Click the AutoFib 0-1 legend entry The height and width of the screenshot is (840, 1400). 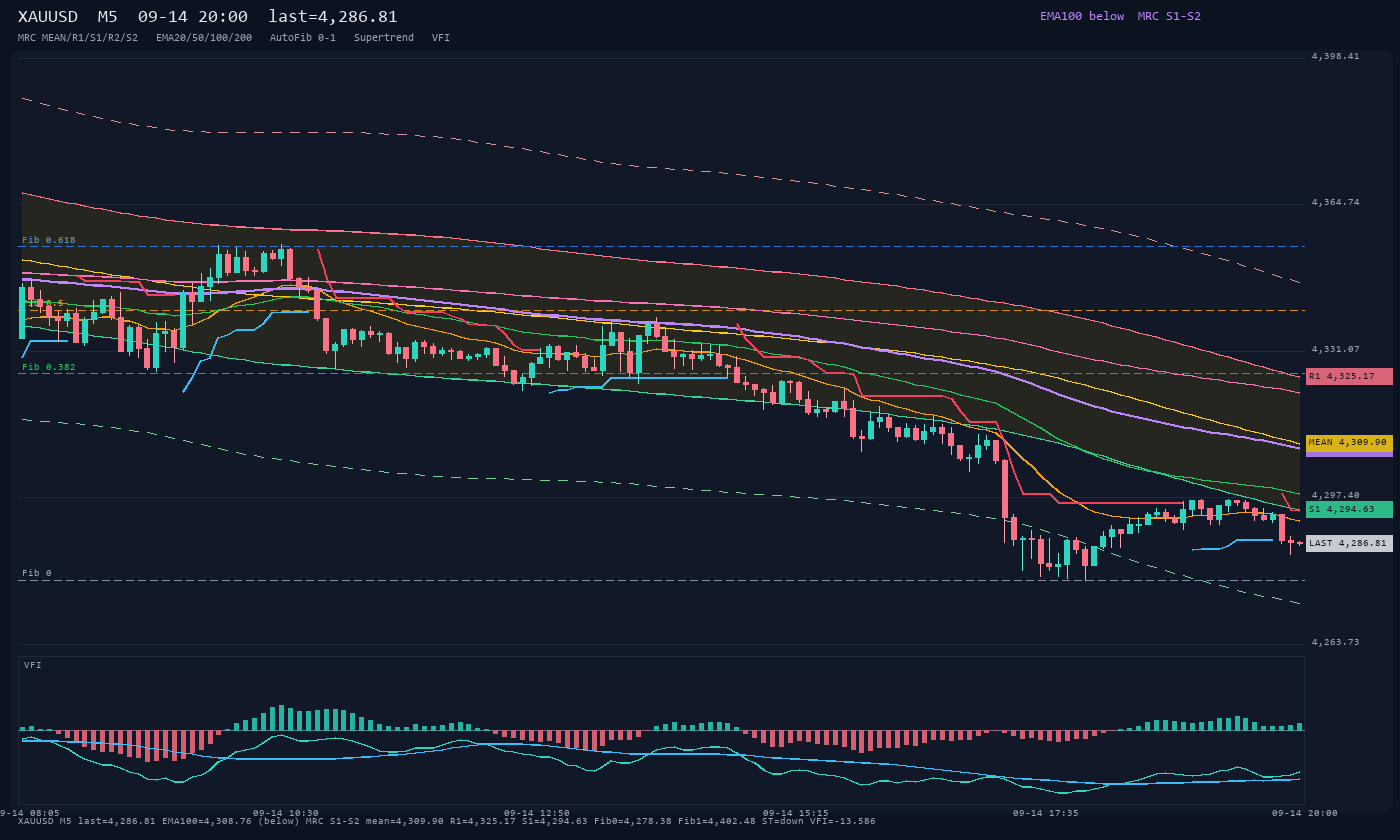303,37
